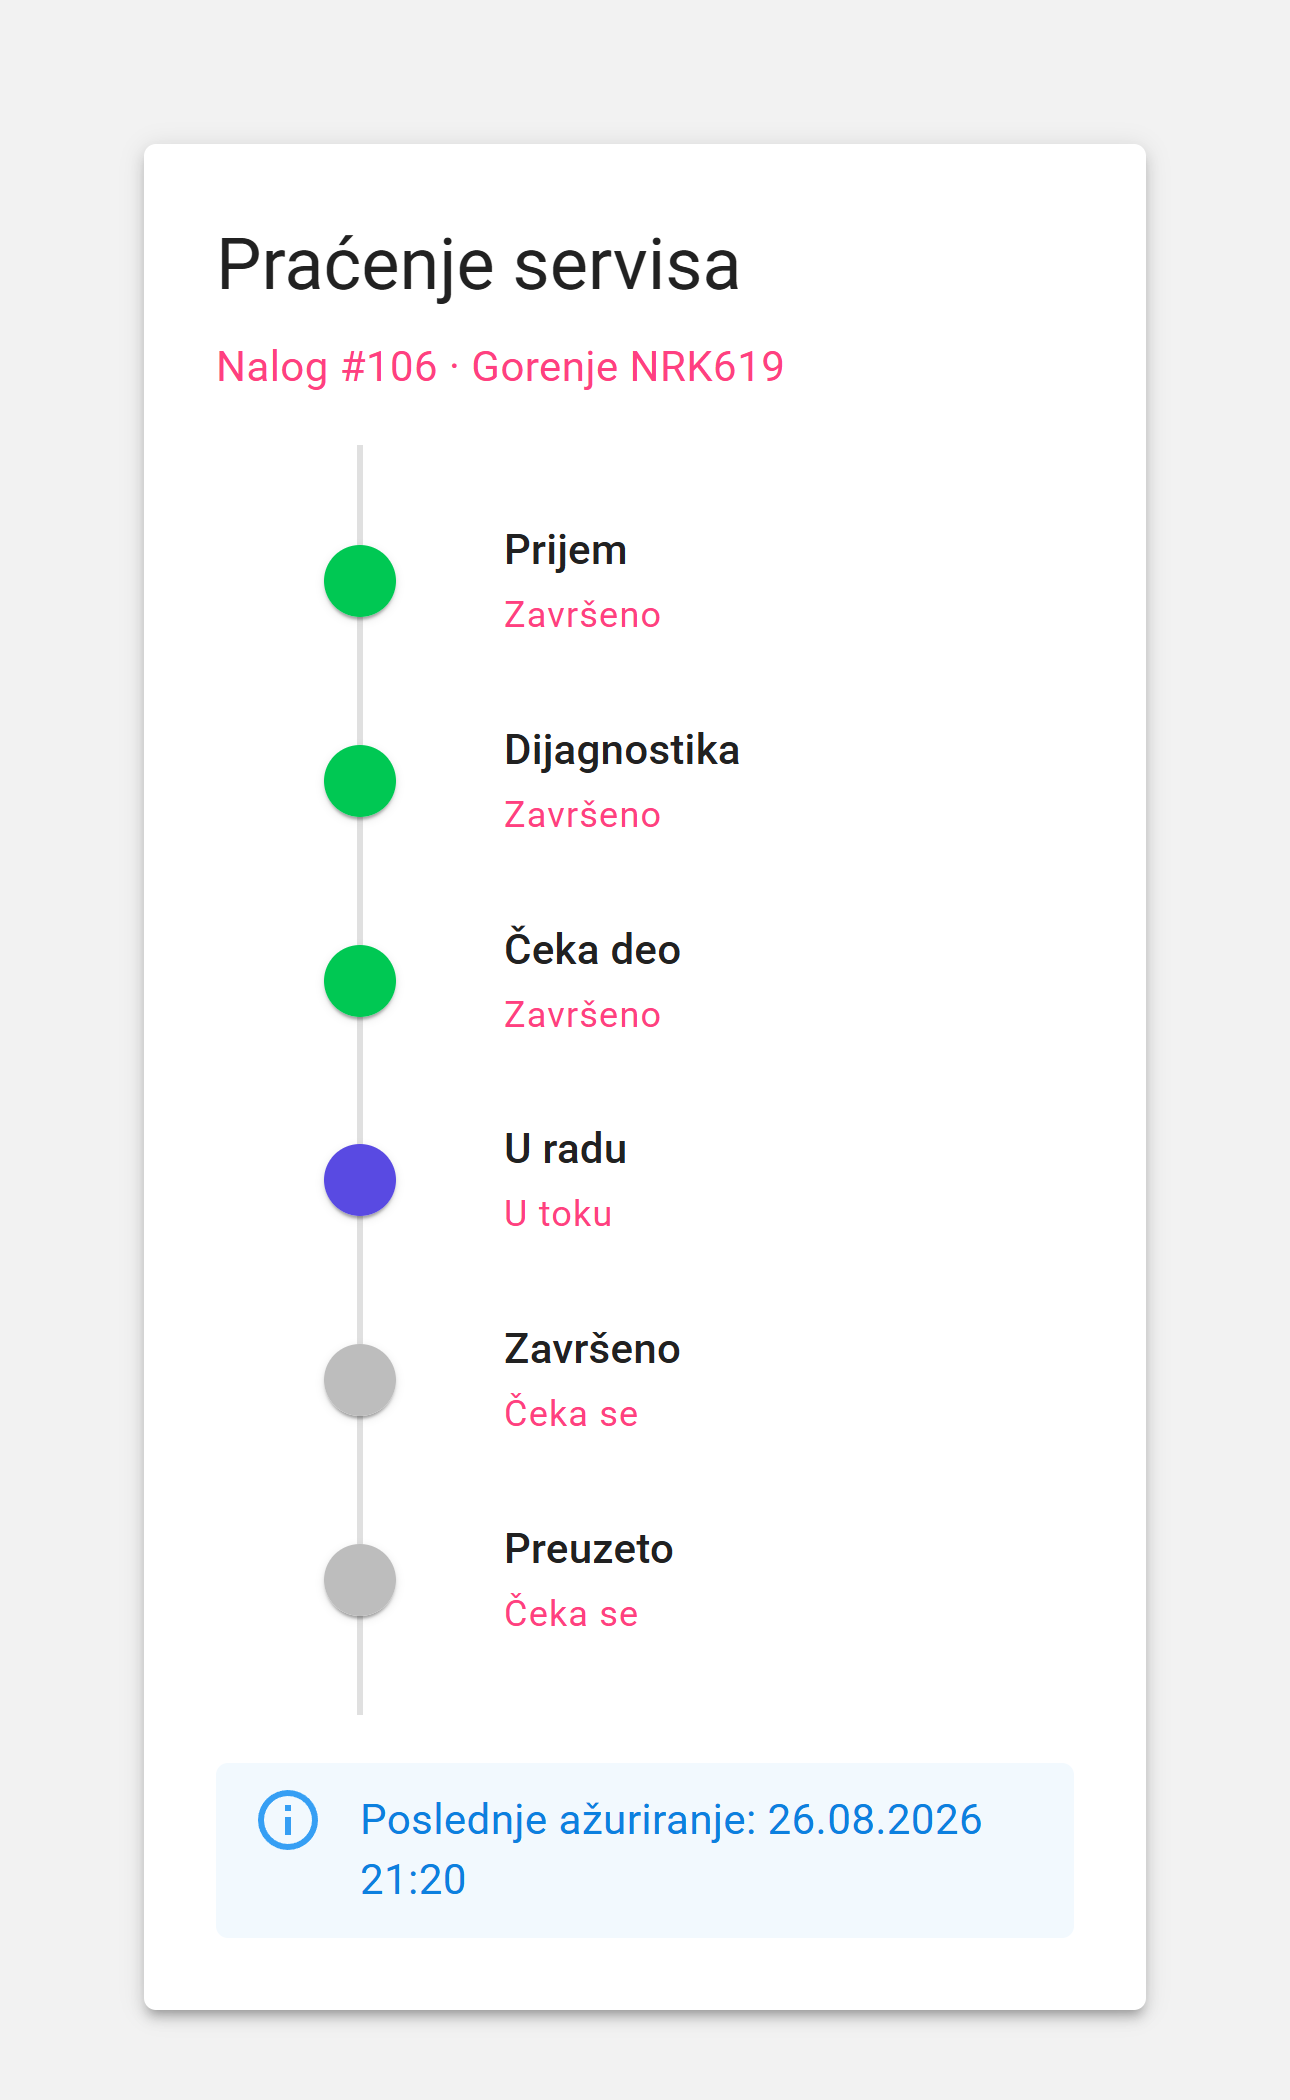Click Čeka se status under Preuzeto
Screen dimensions: 1290x2100
[x=571, y=1613]
